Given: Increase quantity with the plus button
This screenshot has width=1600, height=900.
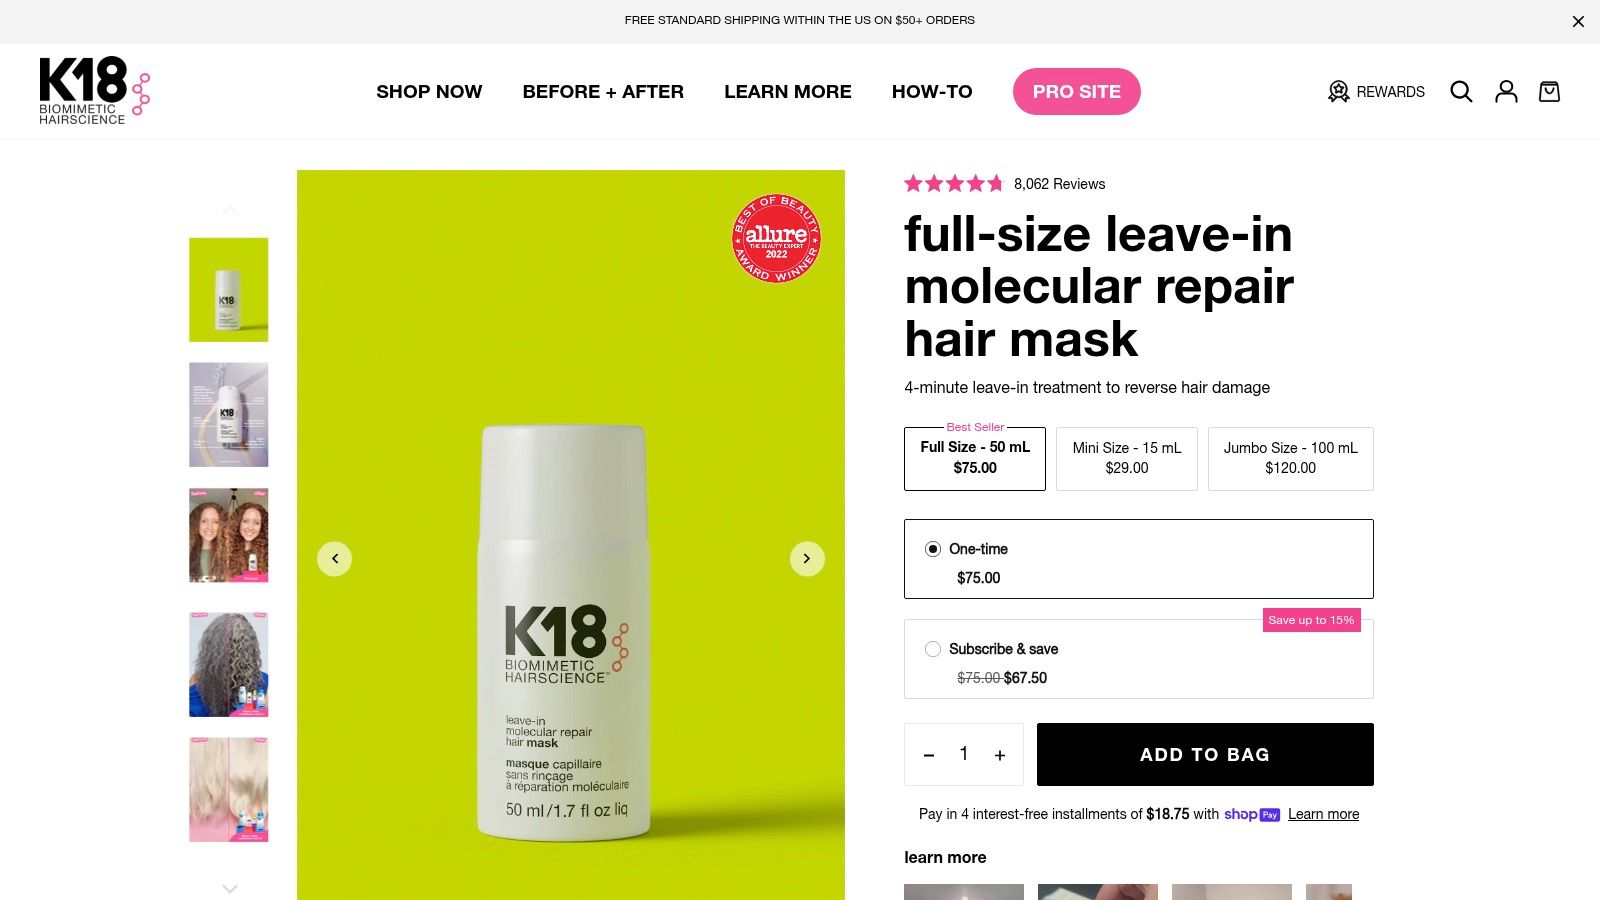Looking at the screenshot, I should [1000, 755].
